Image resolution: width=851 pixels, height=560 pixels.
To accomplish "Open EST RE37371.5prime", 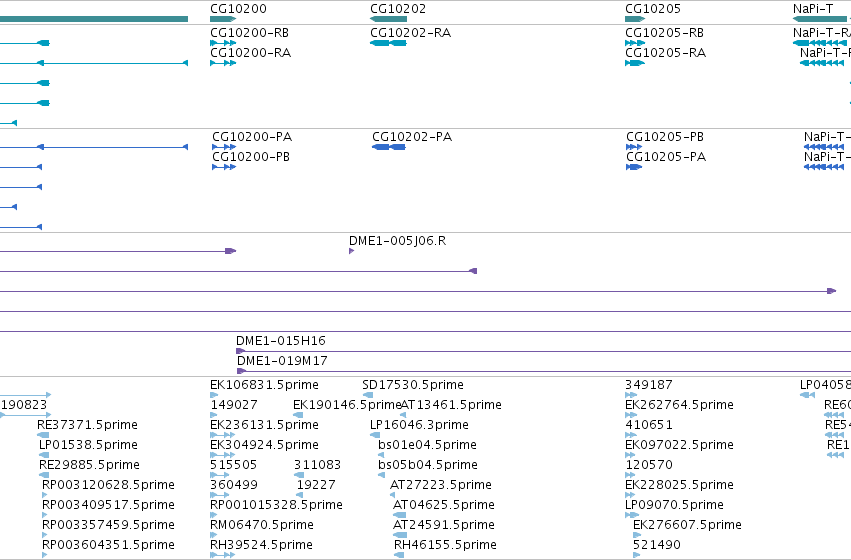I will click(x=87, y=425).
